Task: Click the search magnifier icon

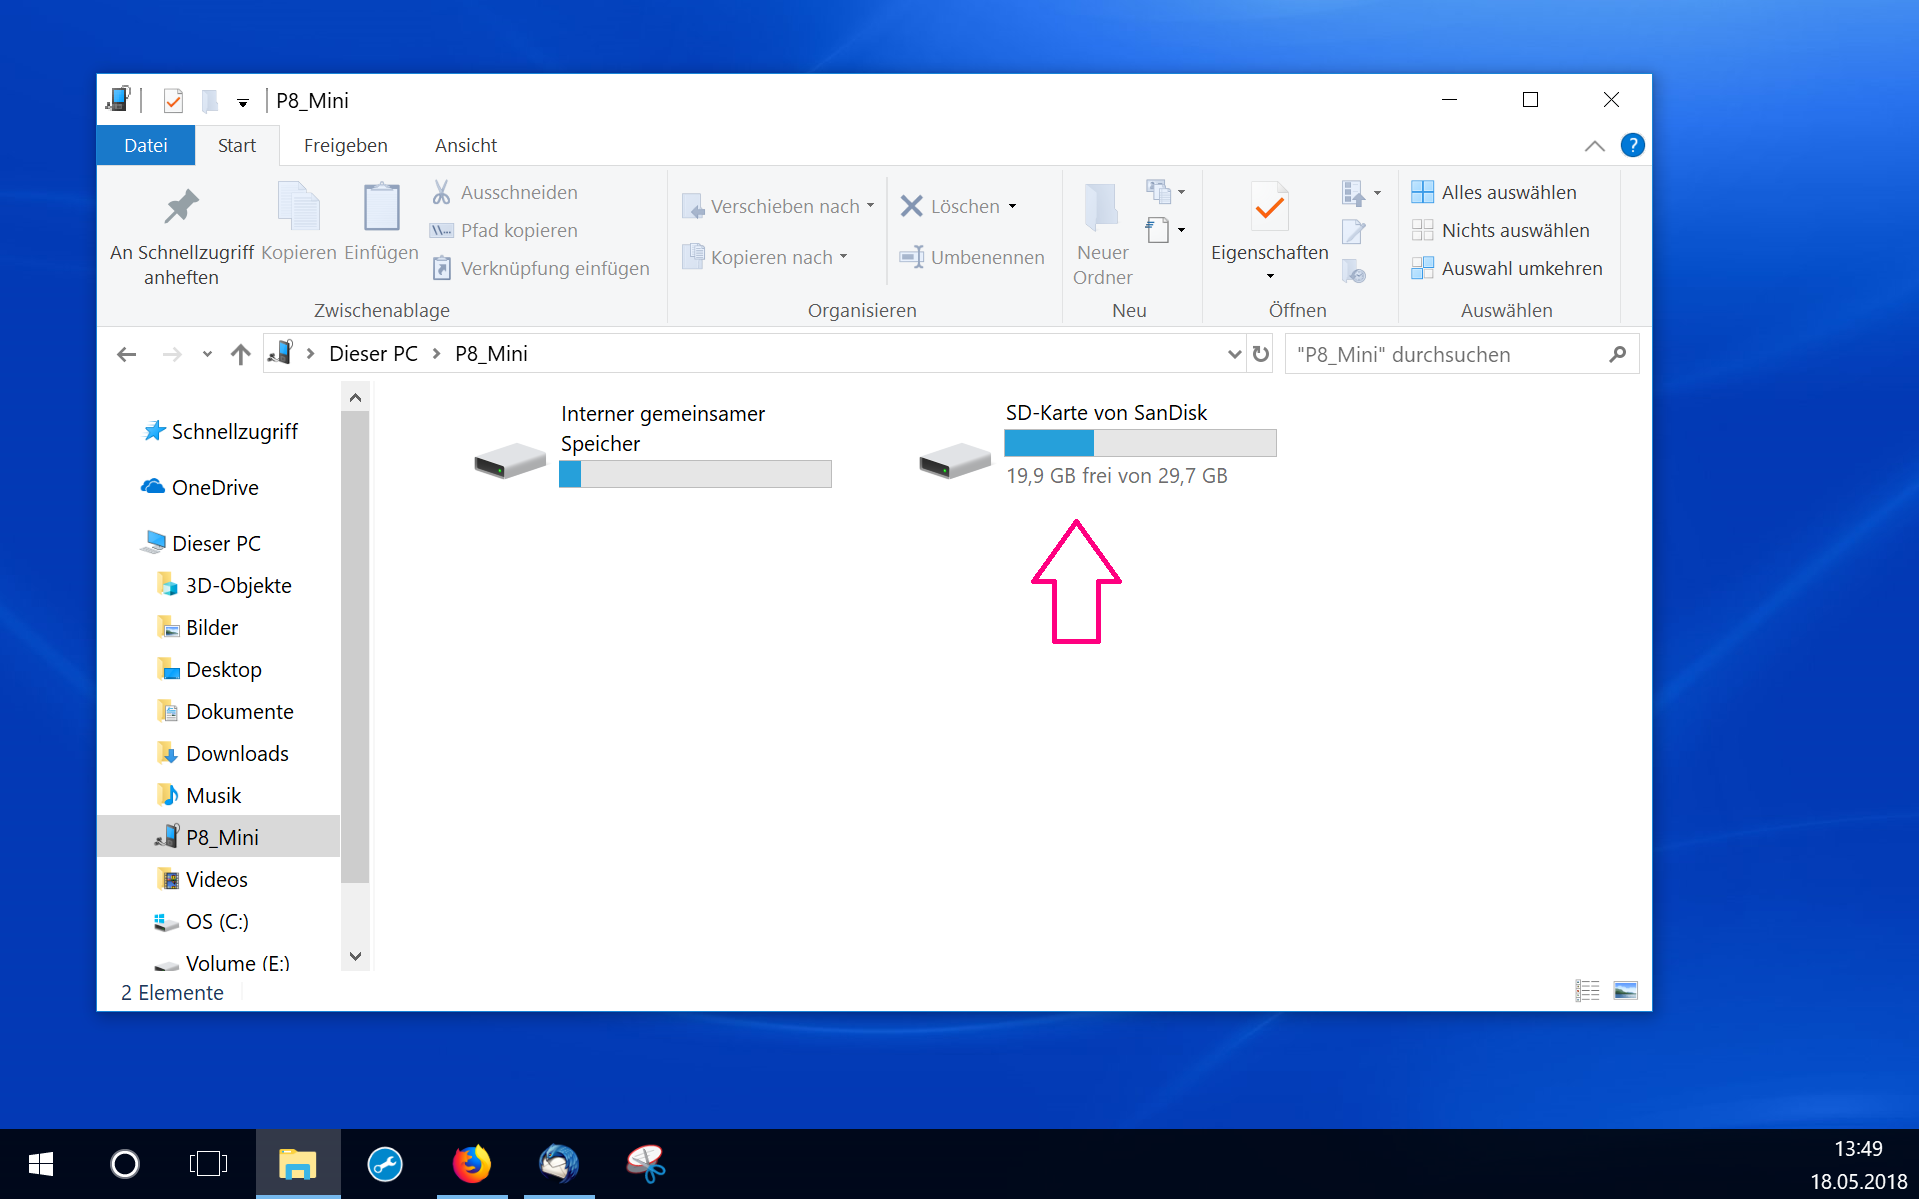Action: (x=1618, y=354)
